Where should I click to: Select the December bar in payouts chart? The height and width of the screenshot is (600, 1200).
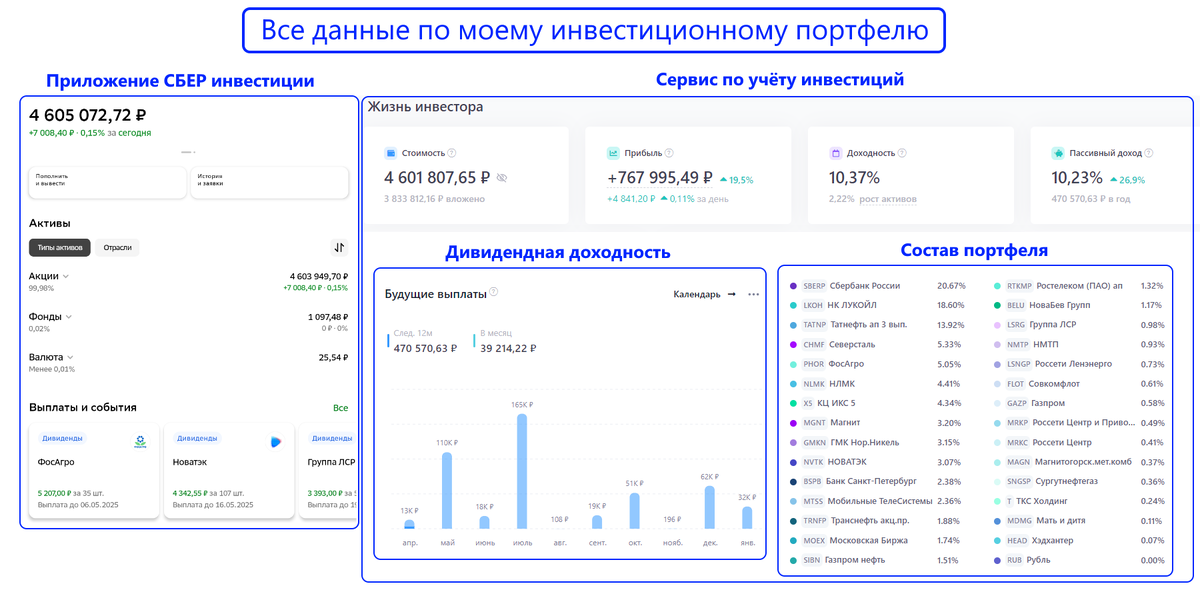[709, 507]
